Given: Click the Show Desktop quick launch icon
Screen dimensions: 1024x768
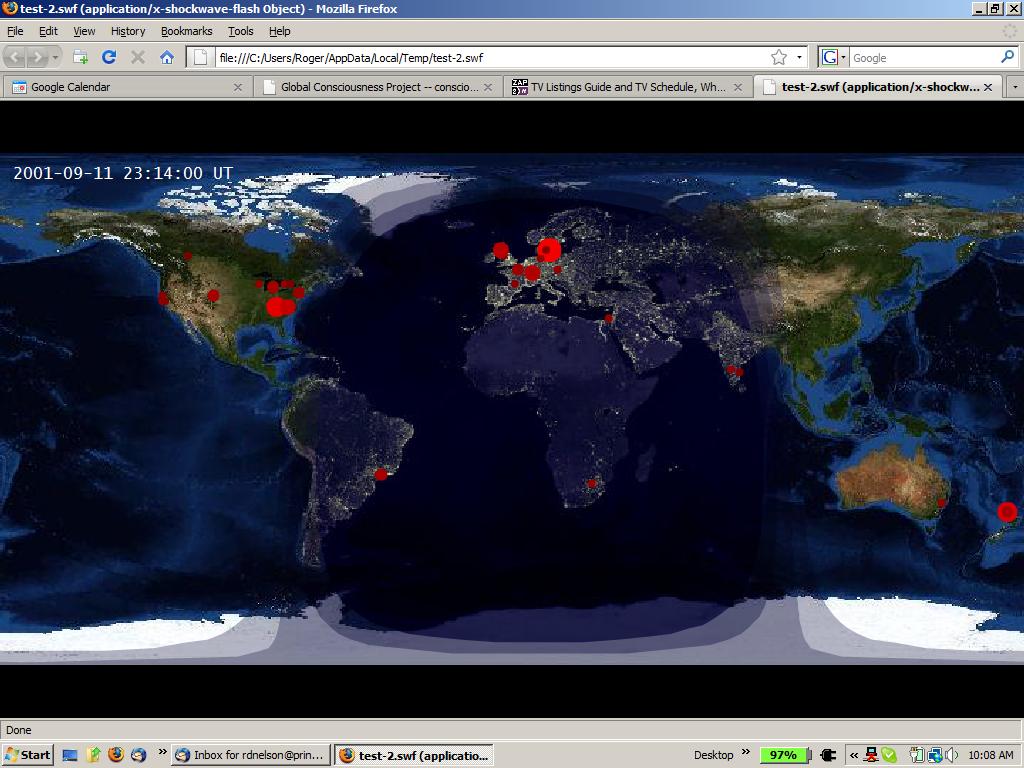Looking at the screenshot, I should (70, 755).
